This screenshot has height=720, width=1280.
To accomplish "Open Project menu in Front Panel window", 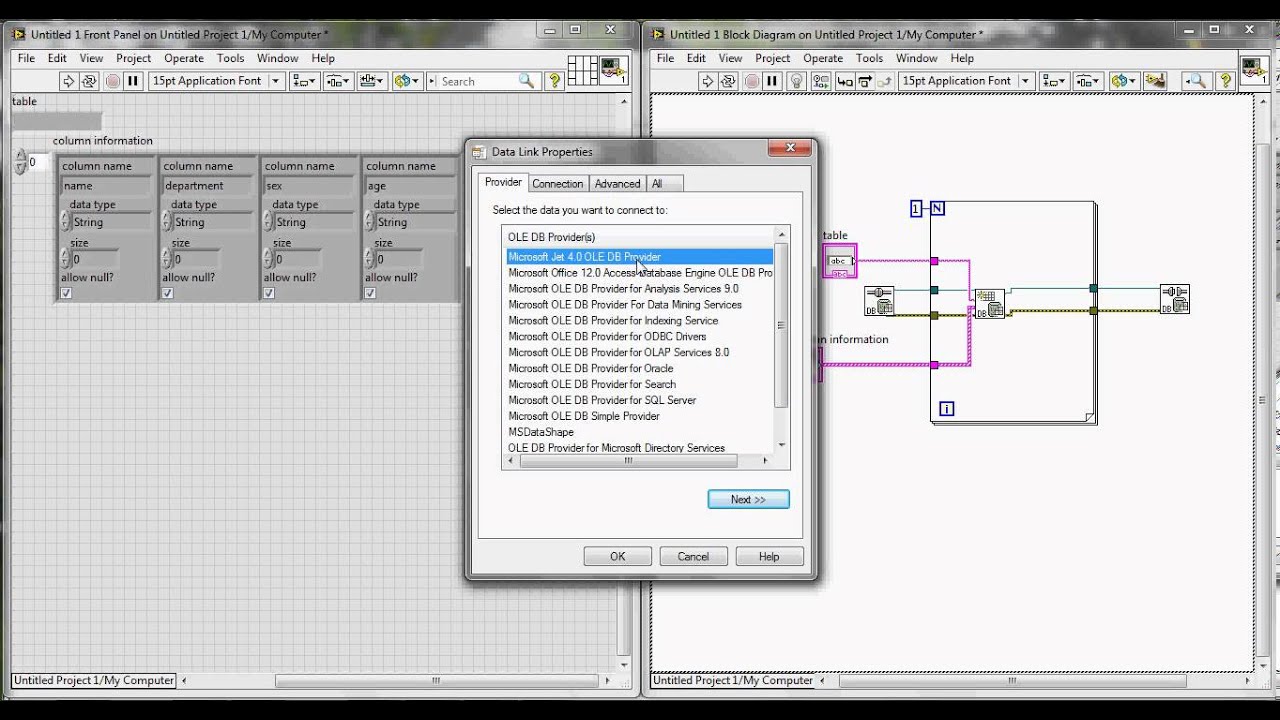I will [x=133, y=58].
